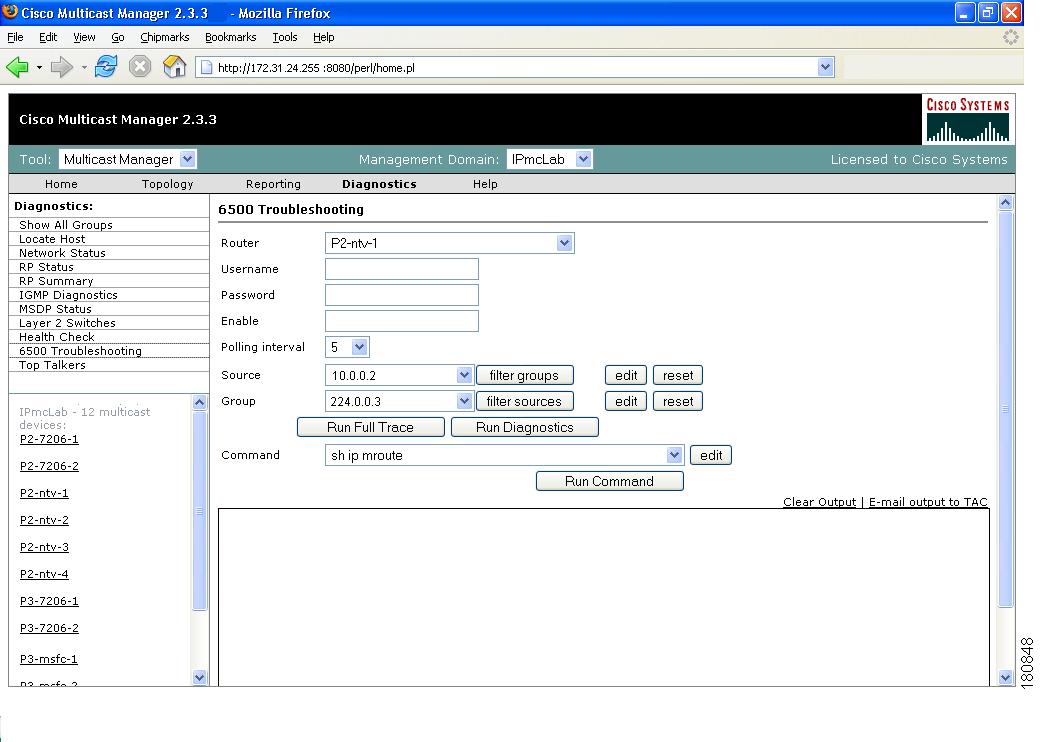Click the Enable password input field
The image size is (1043, 742).
(402, 321)
